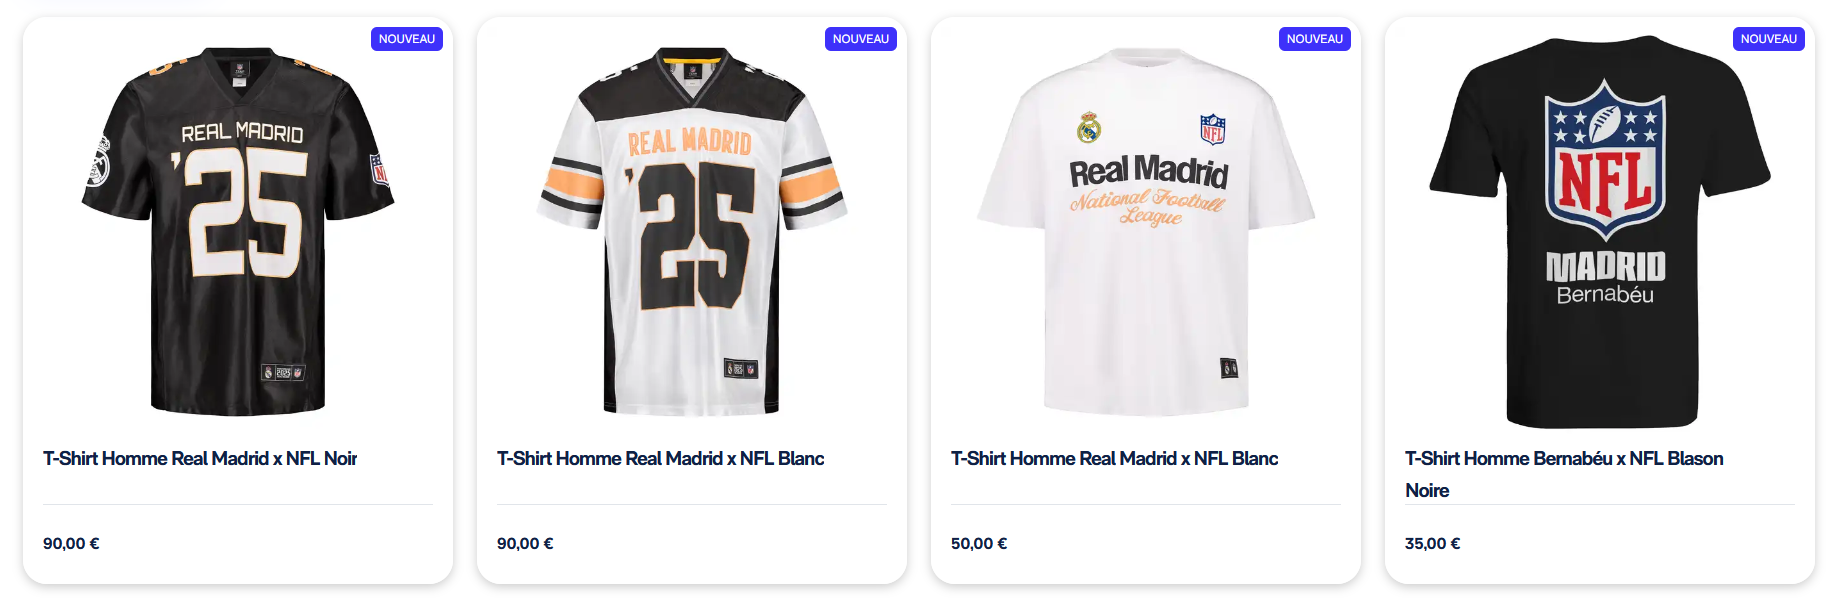This screenshot has width=1839, height=599.
Task: Click the 90,00 € price on the black jersey card
Action: (x=70, y=544)
